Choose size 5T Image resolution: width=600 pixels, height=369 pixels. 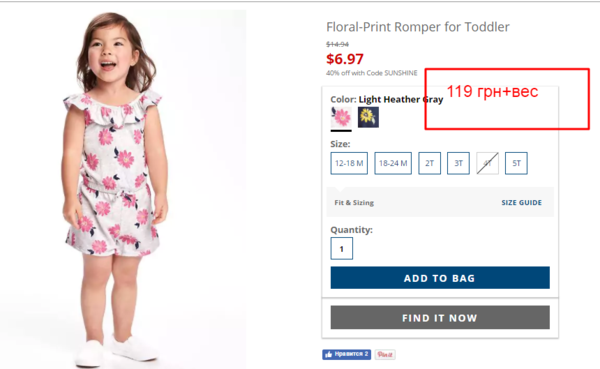point(516,163)
